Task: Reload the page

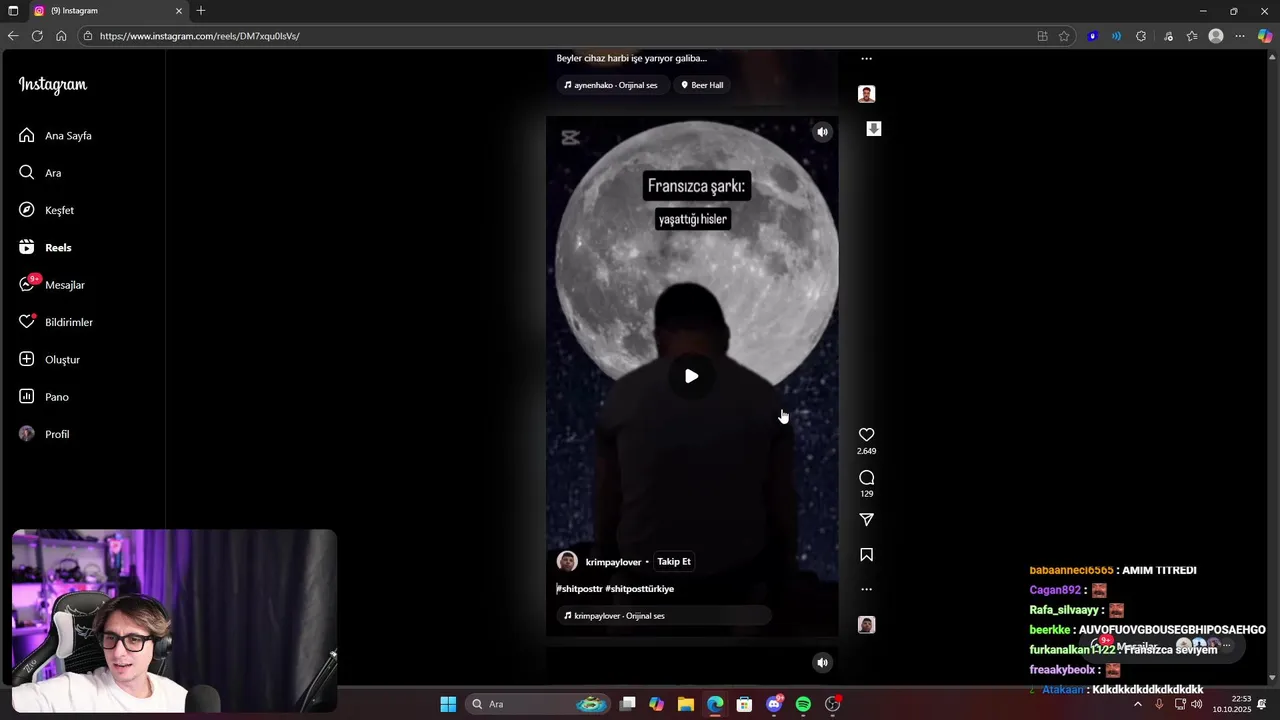Action: [37, 36]
